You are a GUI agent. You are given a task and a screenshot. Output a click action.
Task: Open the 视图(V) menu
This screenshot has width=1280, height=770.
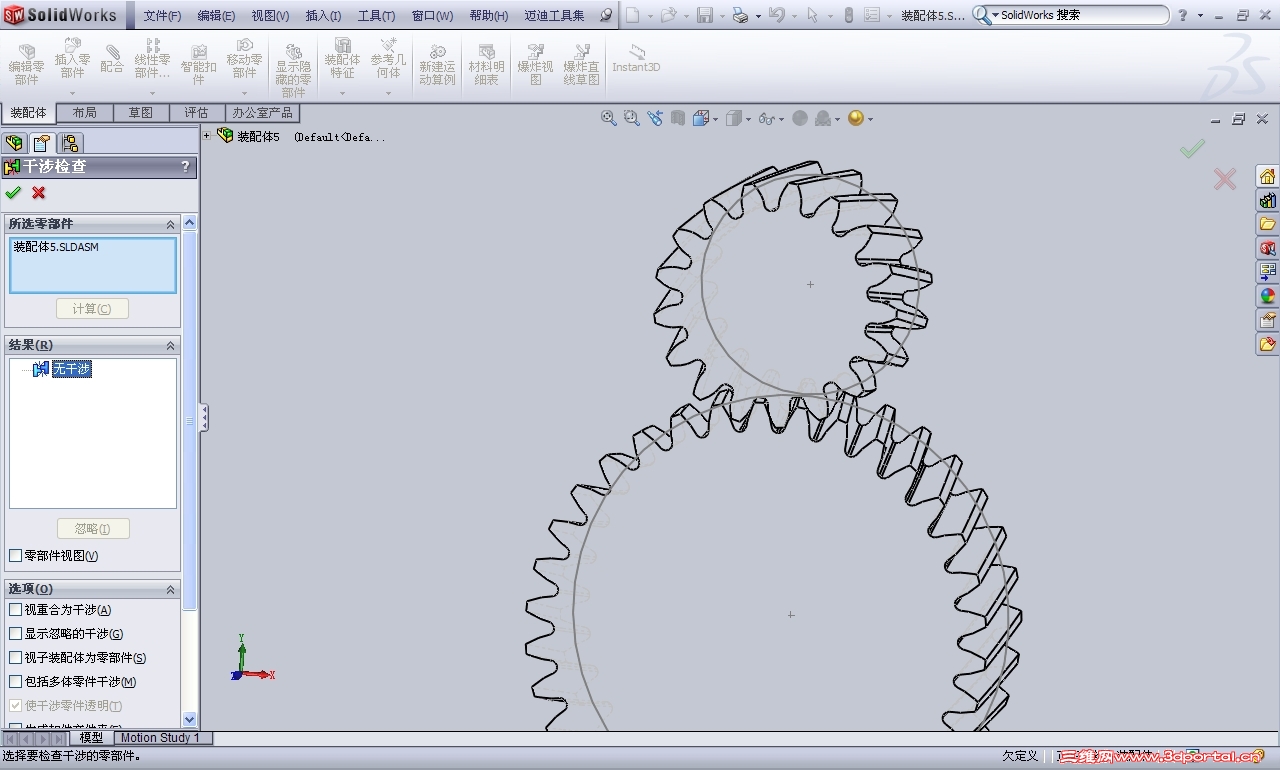pyautogui.click(x=270, y=16)
